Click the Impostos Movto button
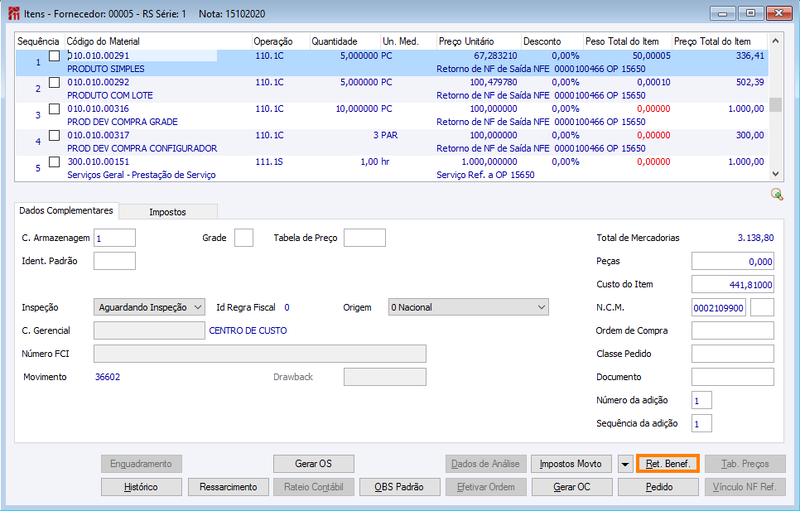Screen dimensions: 800x511 (x=570, y=464)
